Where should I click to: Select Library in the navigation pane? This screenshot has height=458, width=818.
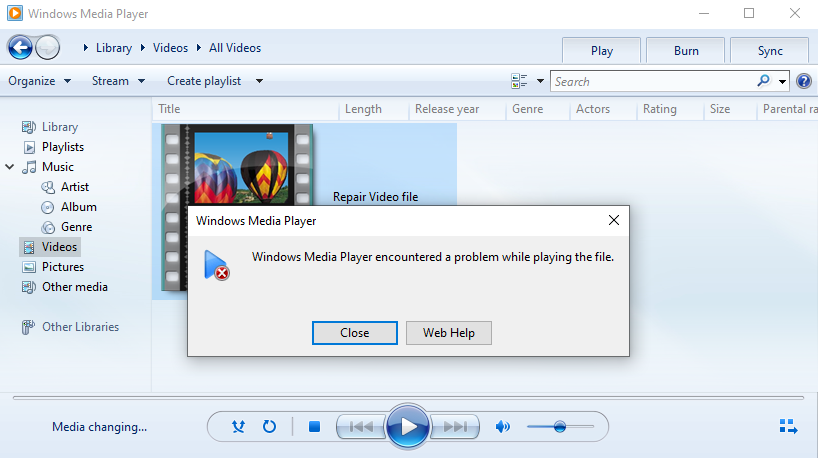50,127
